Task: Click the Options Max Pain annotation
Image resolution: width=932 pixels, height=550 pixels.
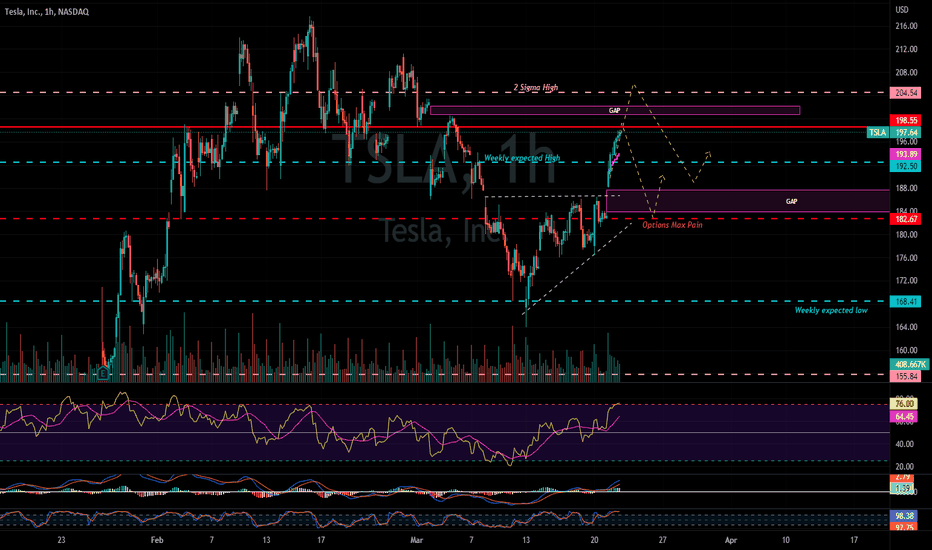Action: pyautogui.click(x=672, y=225)
